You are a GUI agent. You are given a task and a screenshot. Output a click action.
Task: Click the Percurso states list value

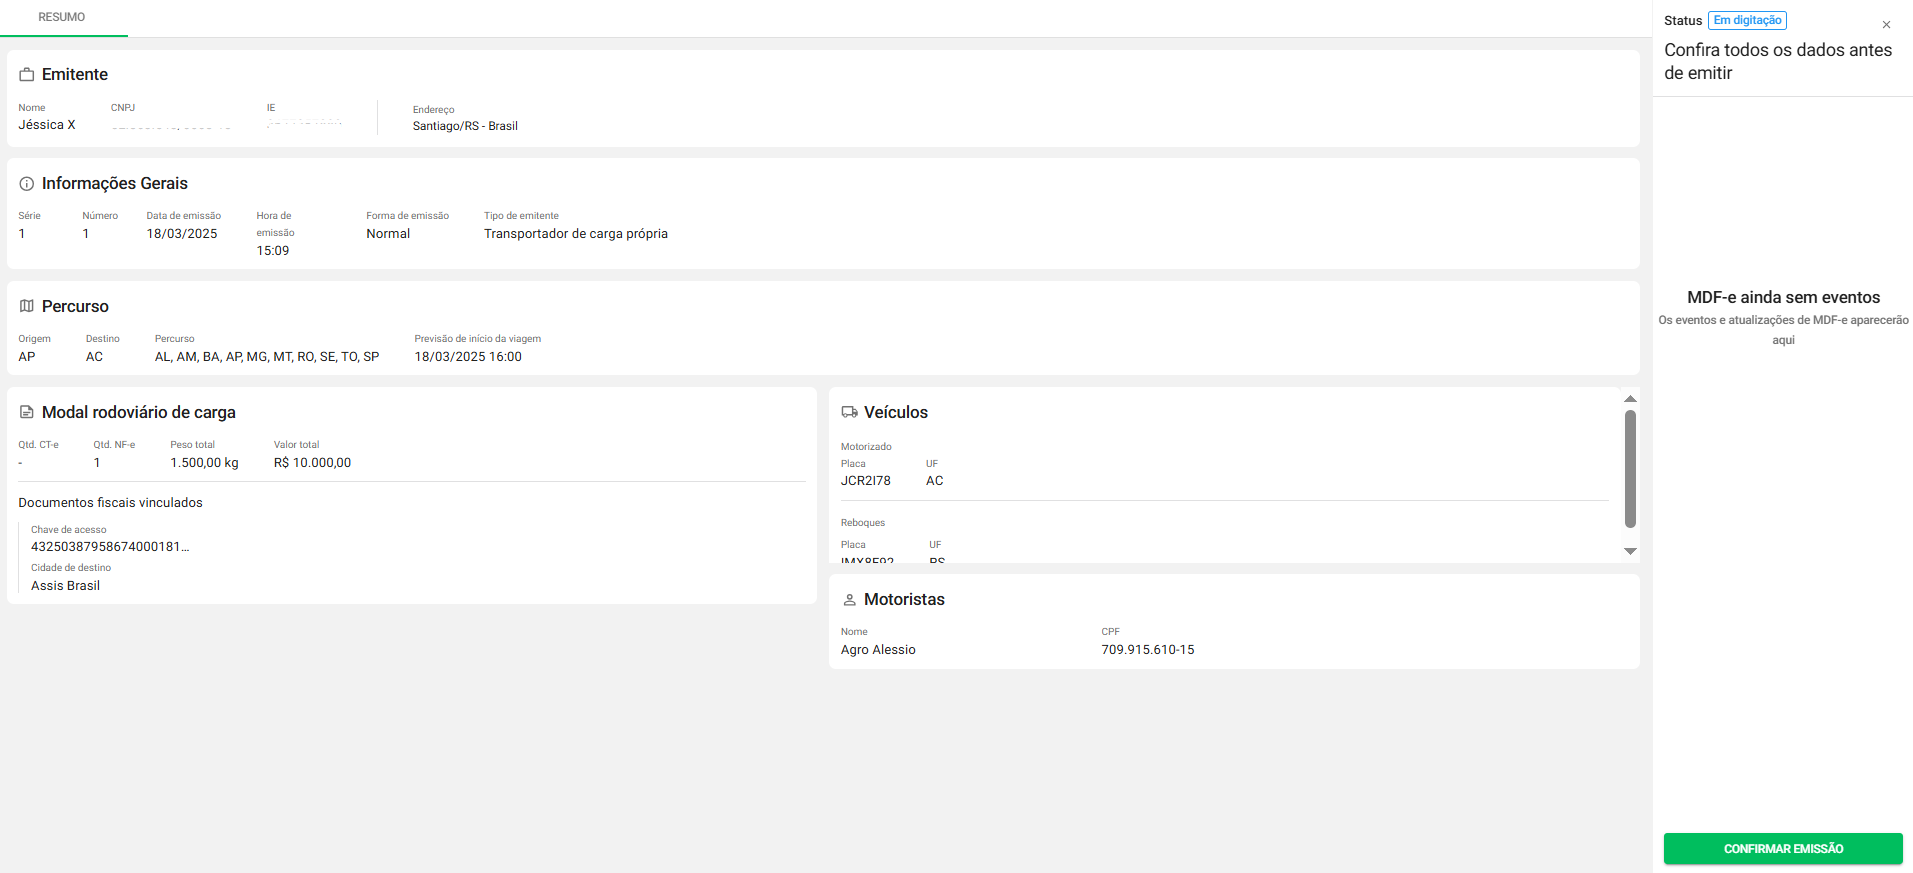point(267,357)
